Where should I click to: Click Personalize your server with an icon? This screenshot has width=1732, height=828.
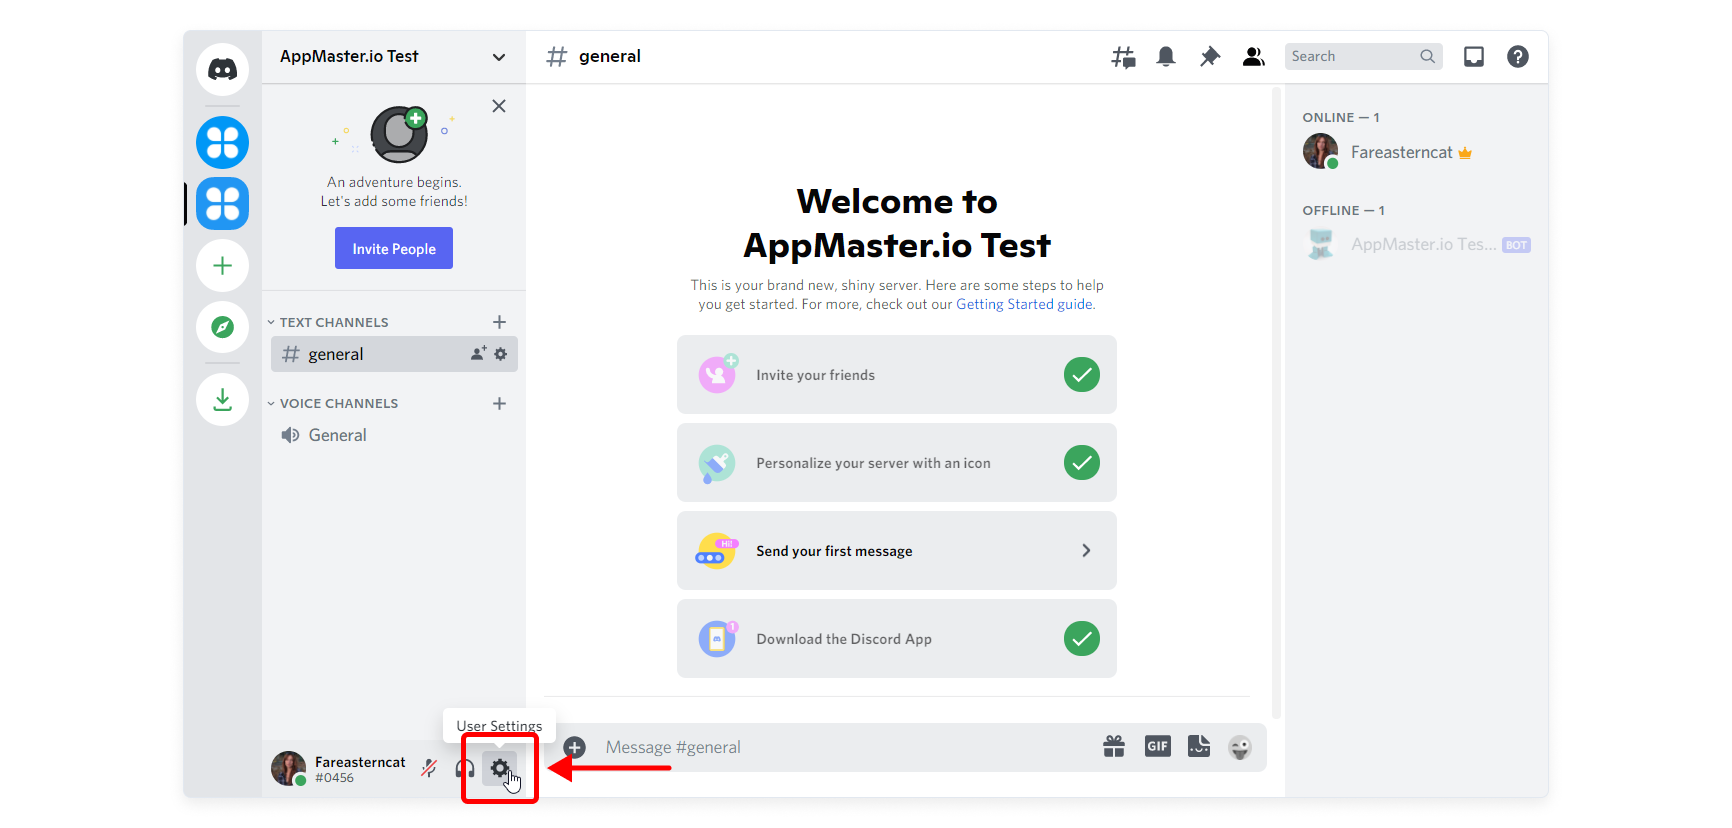pyautogui.click(x=897, y=463)
